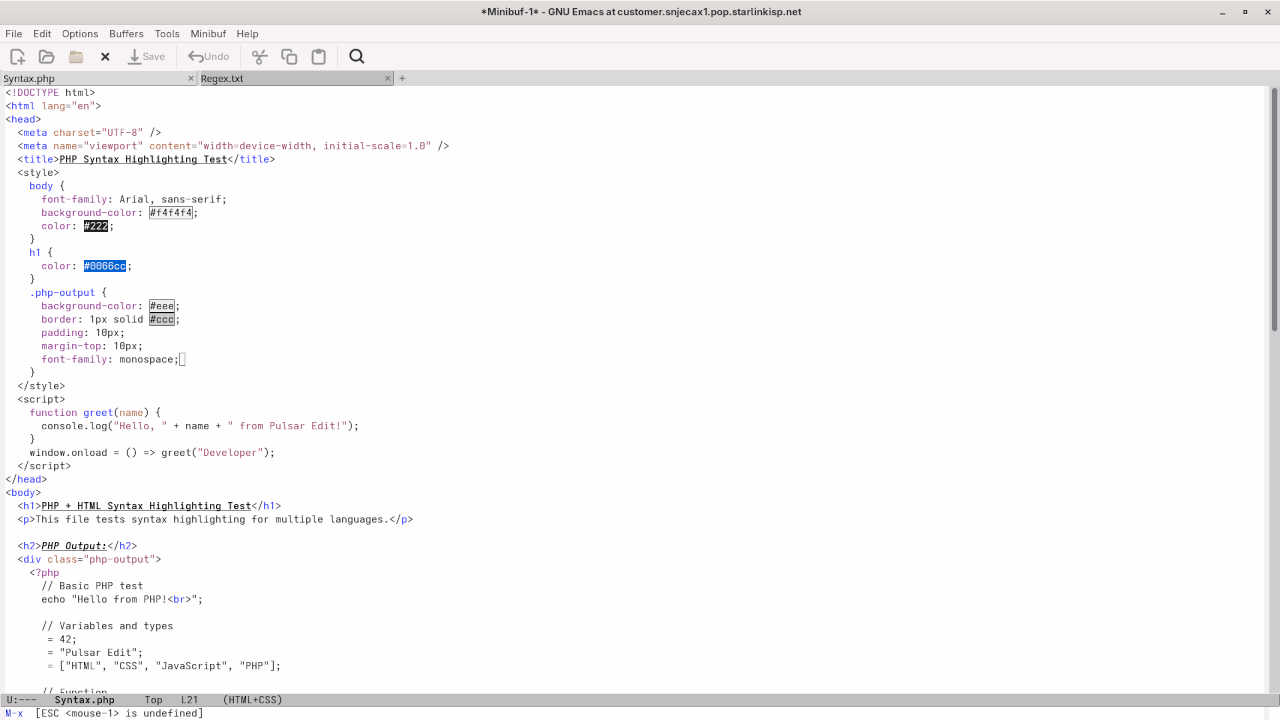The height and width of the screenshot is (720, 1280).
Task: Click the div class php-output line
Action: (89, 559)
